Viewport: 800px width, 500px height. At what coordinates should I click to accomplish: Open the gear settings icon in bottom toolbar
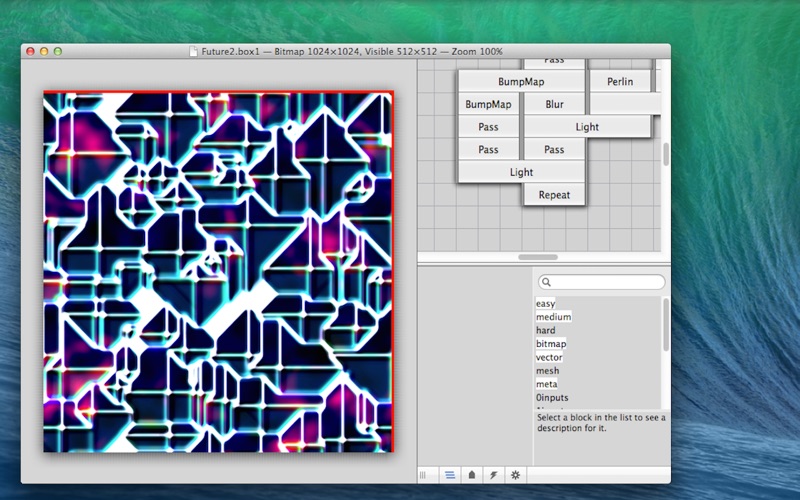point(515,475)
